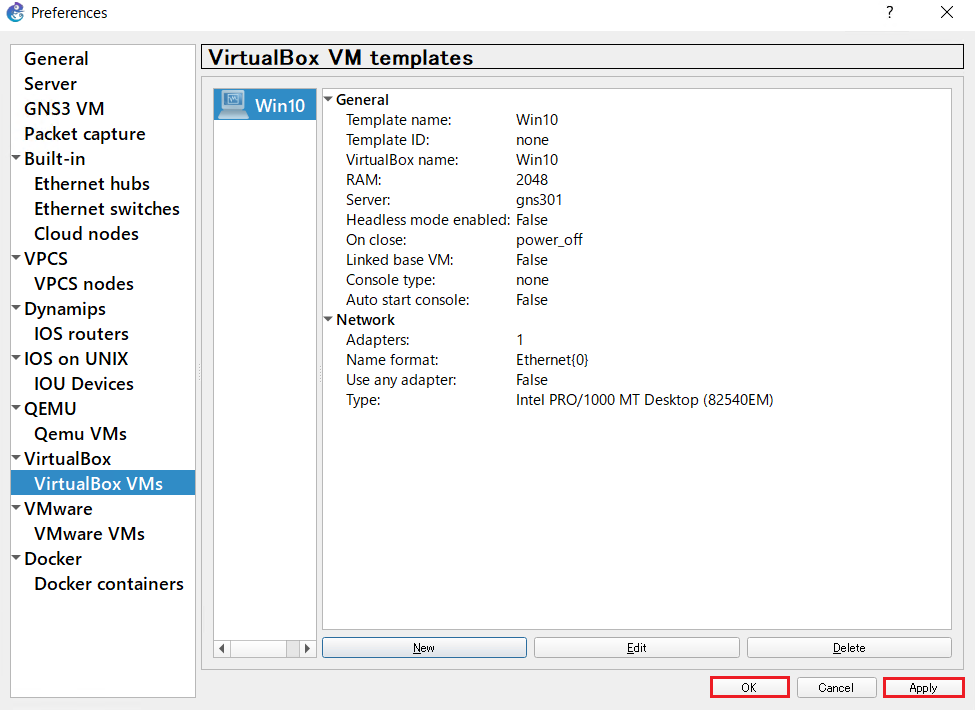Screen dimensions: 975x710
Task: Open Server preferences page
Action: click(x=50, y=83)
